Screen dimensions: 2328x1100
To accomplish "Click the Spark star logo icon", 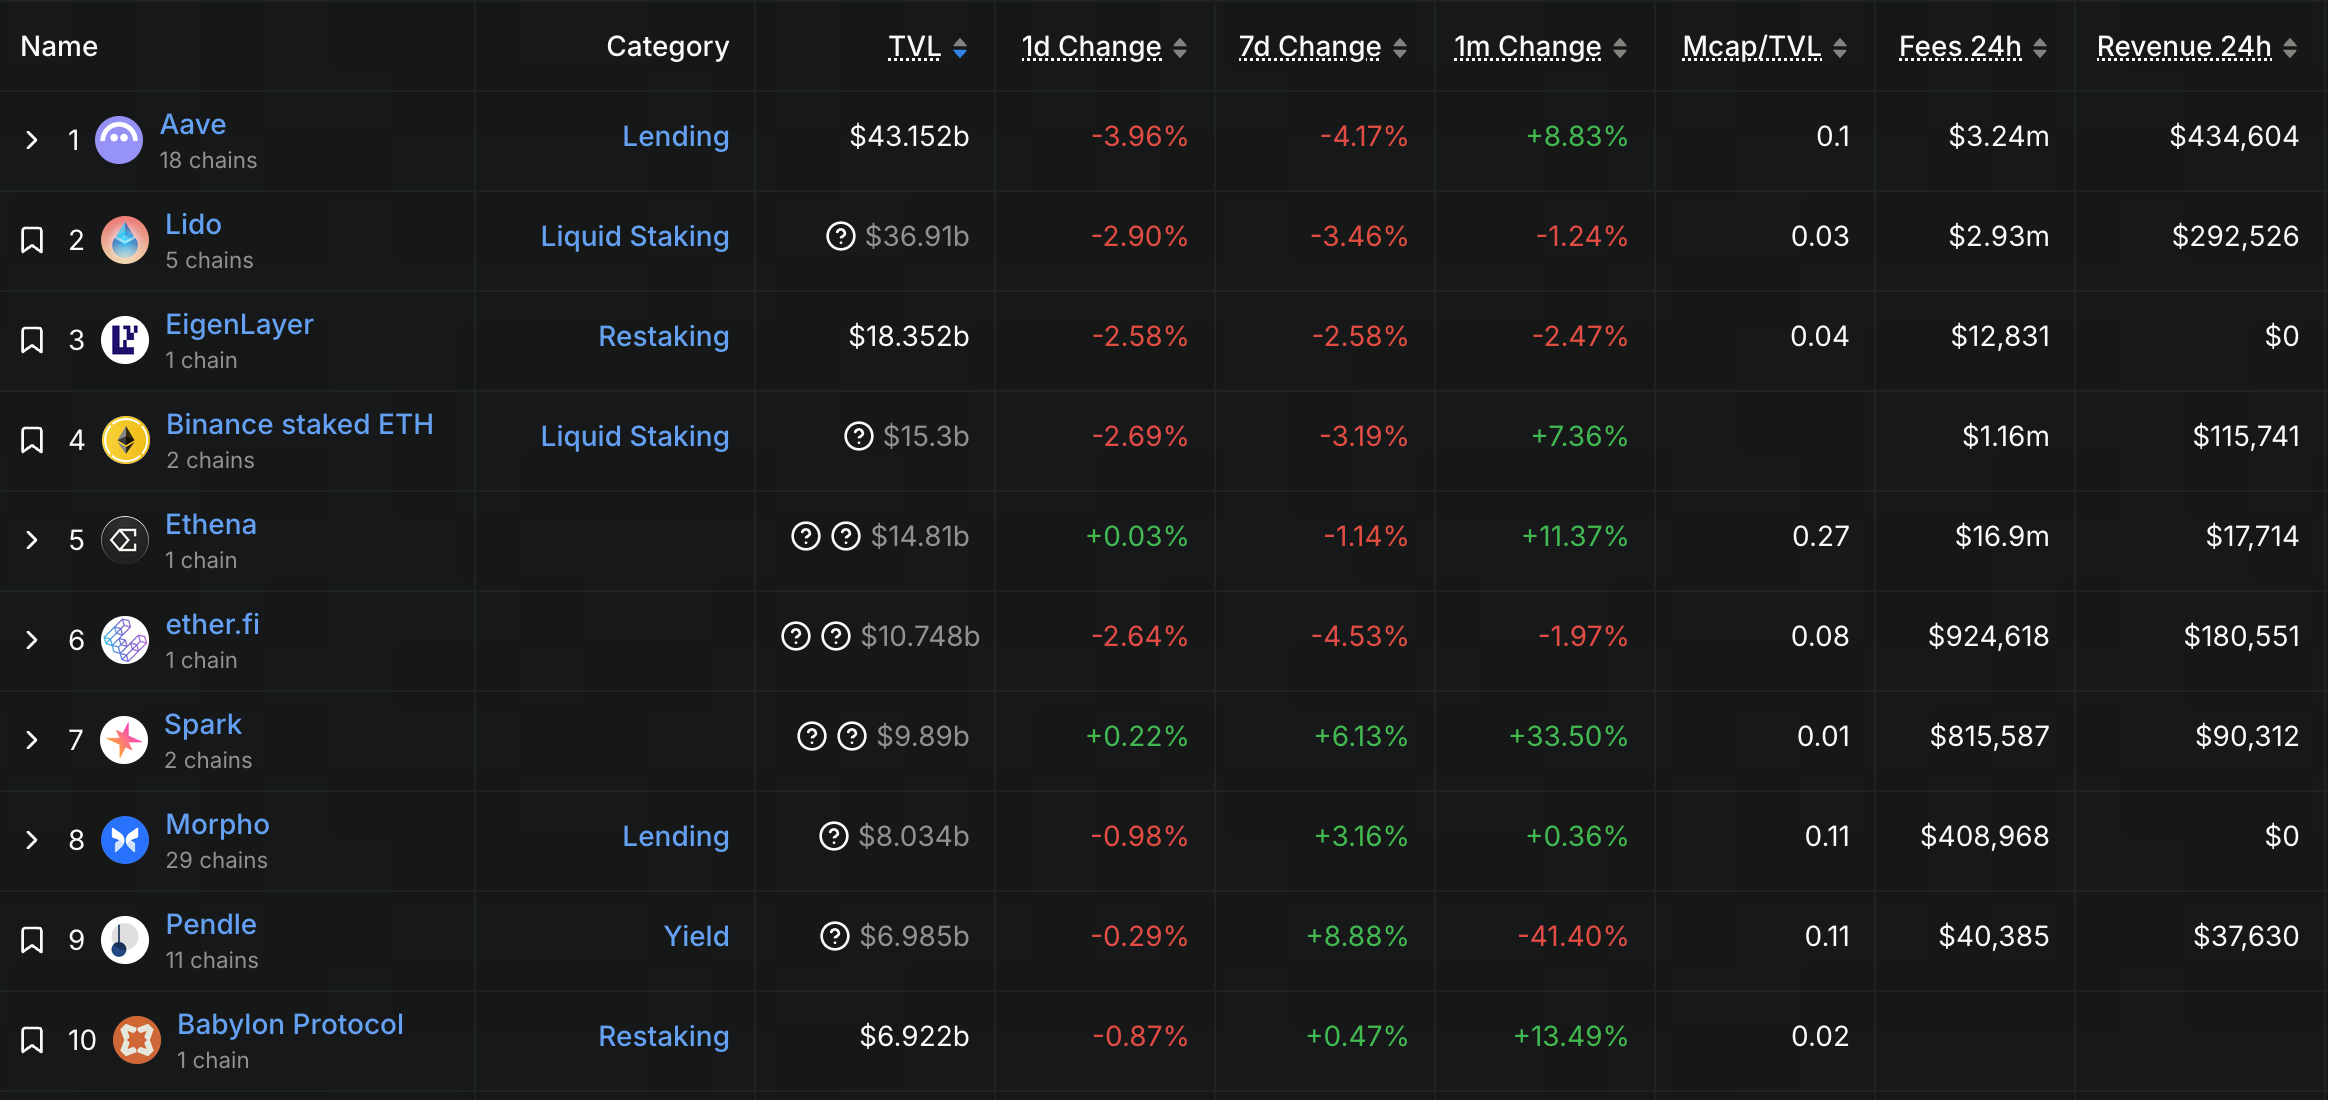I will [x=124, y=740].
